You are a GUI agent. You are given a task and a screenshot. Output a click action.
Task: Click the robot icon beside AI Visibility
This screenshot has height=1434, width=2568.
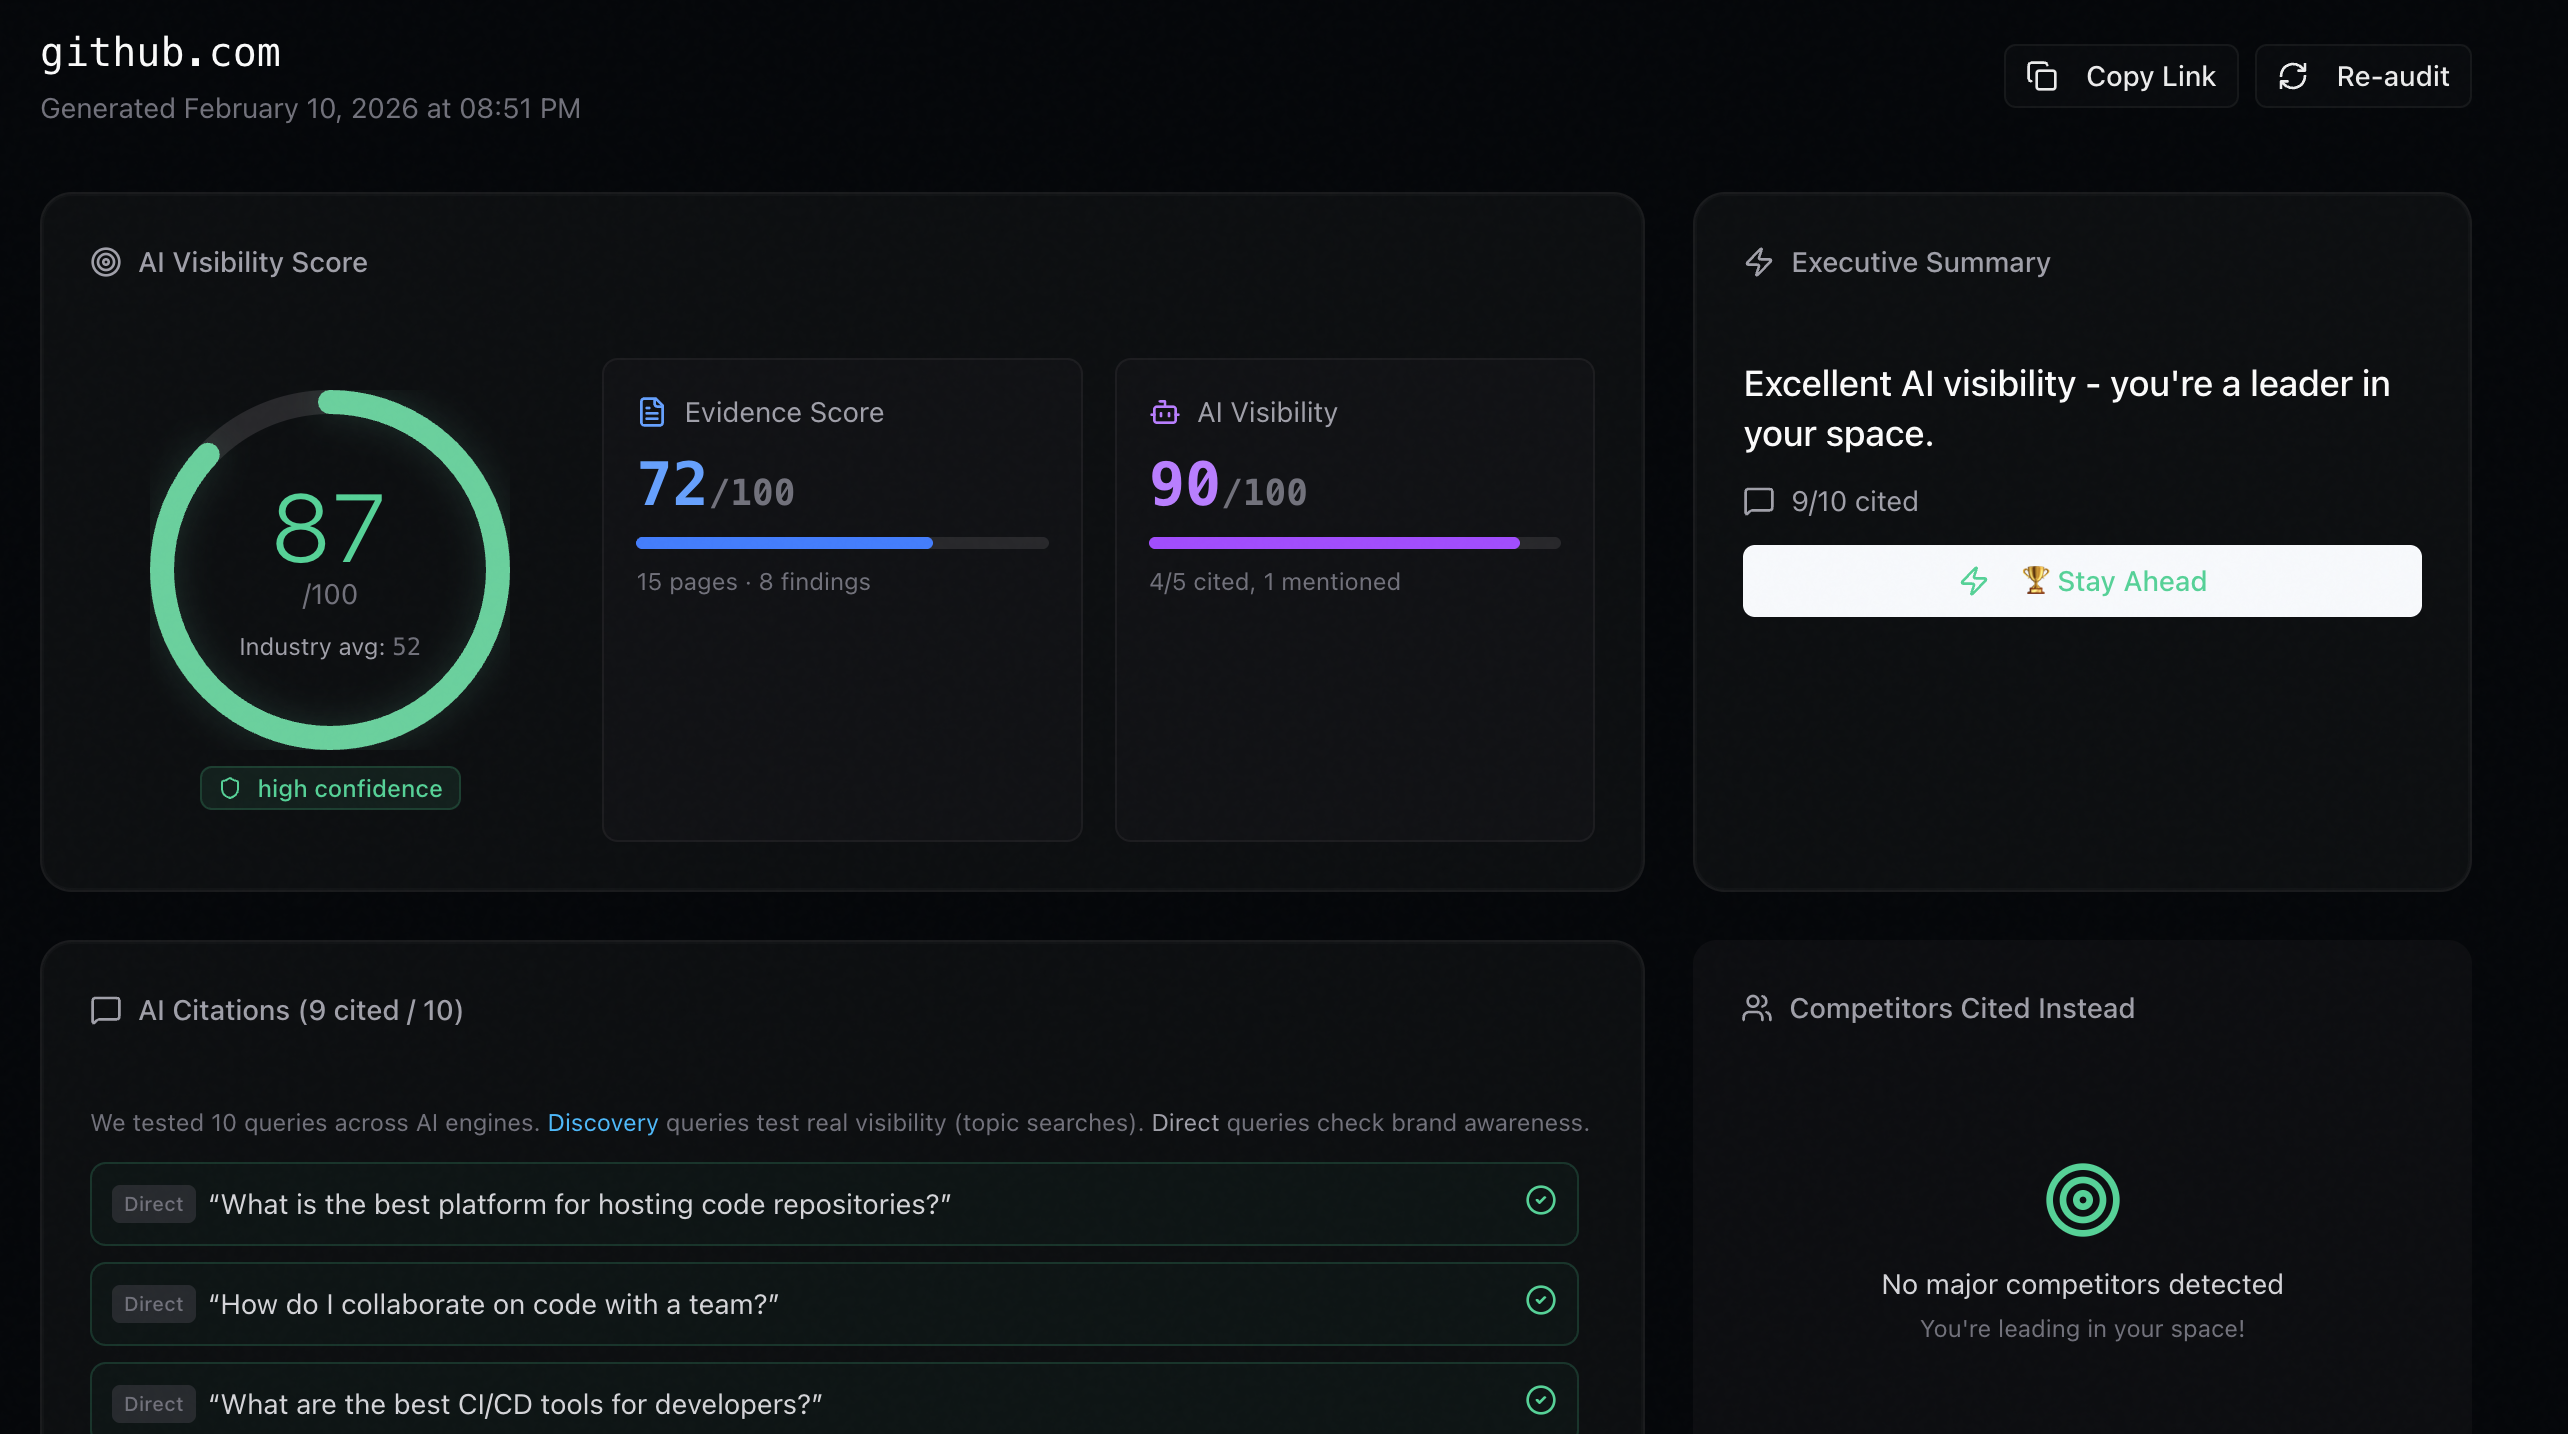tap(1165, 412)
